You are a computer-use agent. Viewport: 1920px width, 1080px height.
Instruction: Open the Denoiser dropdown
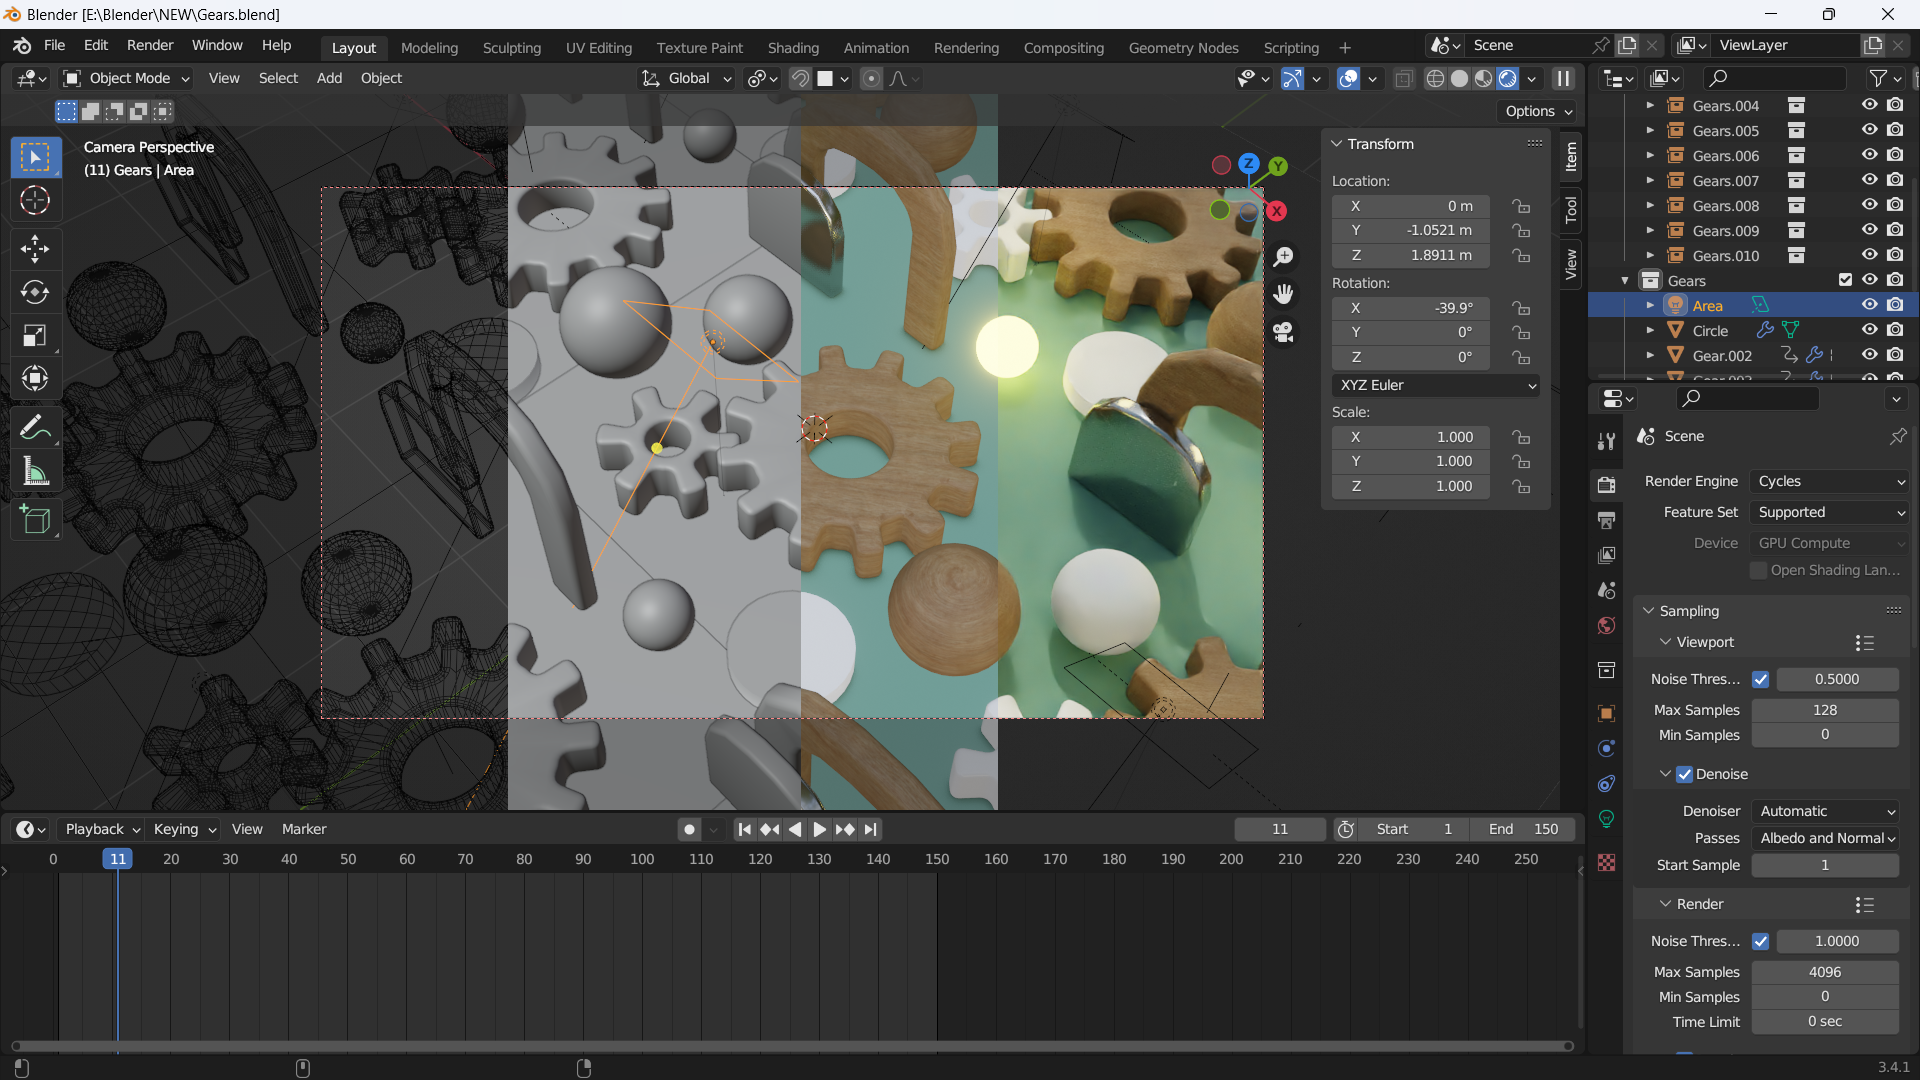pos(1825,811)
